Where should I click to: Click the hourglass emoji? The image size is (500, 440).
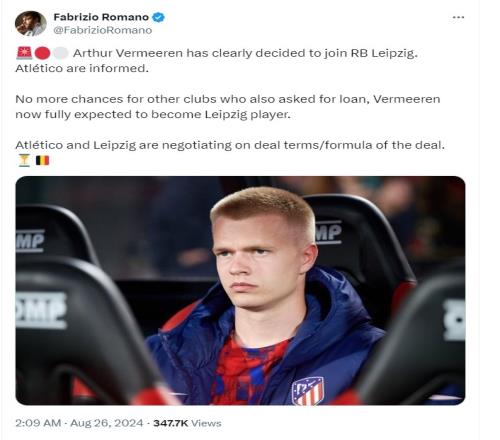[x=24, y=161]
